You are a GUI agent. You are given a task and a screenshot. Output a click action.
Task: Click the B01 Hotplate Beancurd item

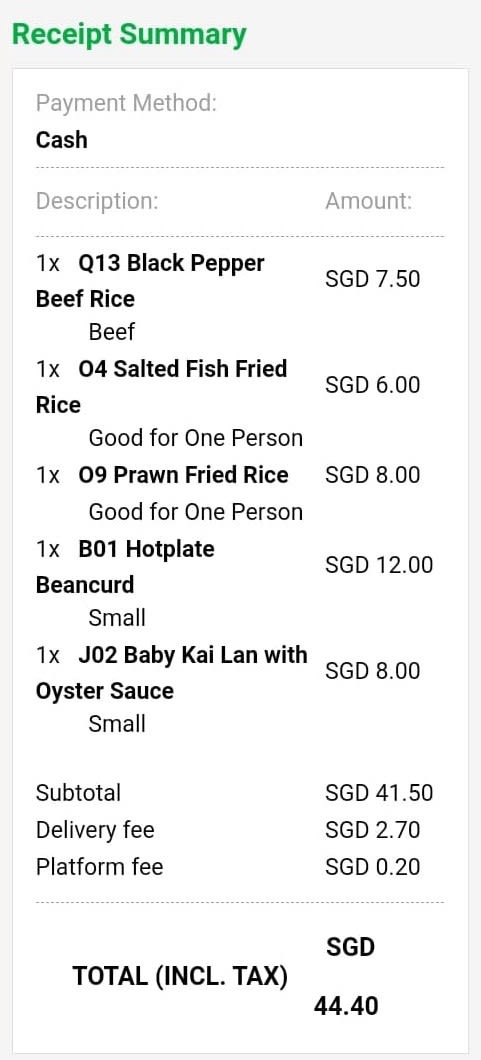125,567
